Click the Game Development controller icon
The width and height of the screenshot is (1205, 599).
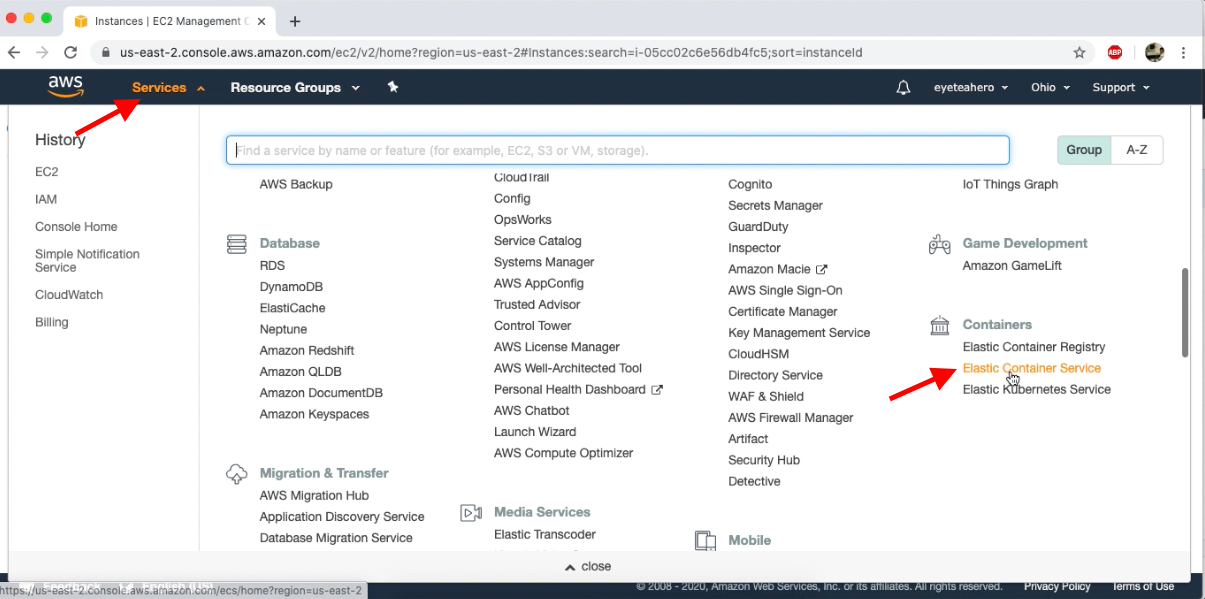(939, 243)
